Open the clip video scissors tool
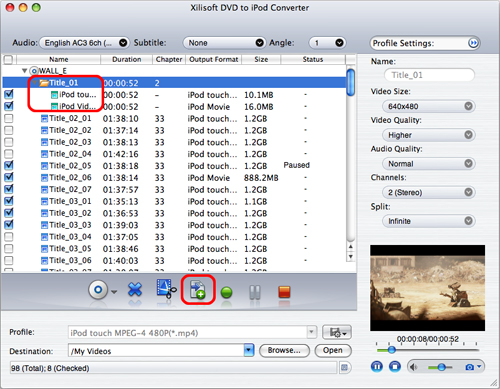 pos(166,288)
